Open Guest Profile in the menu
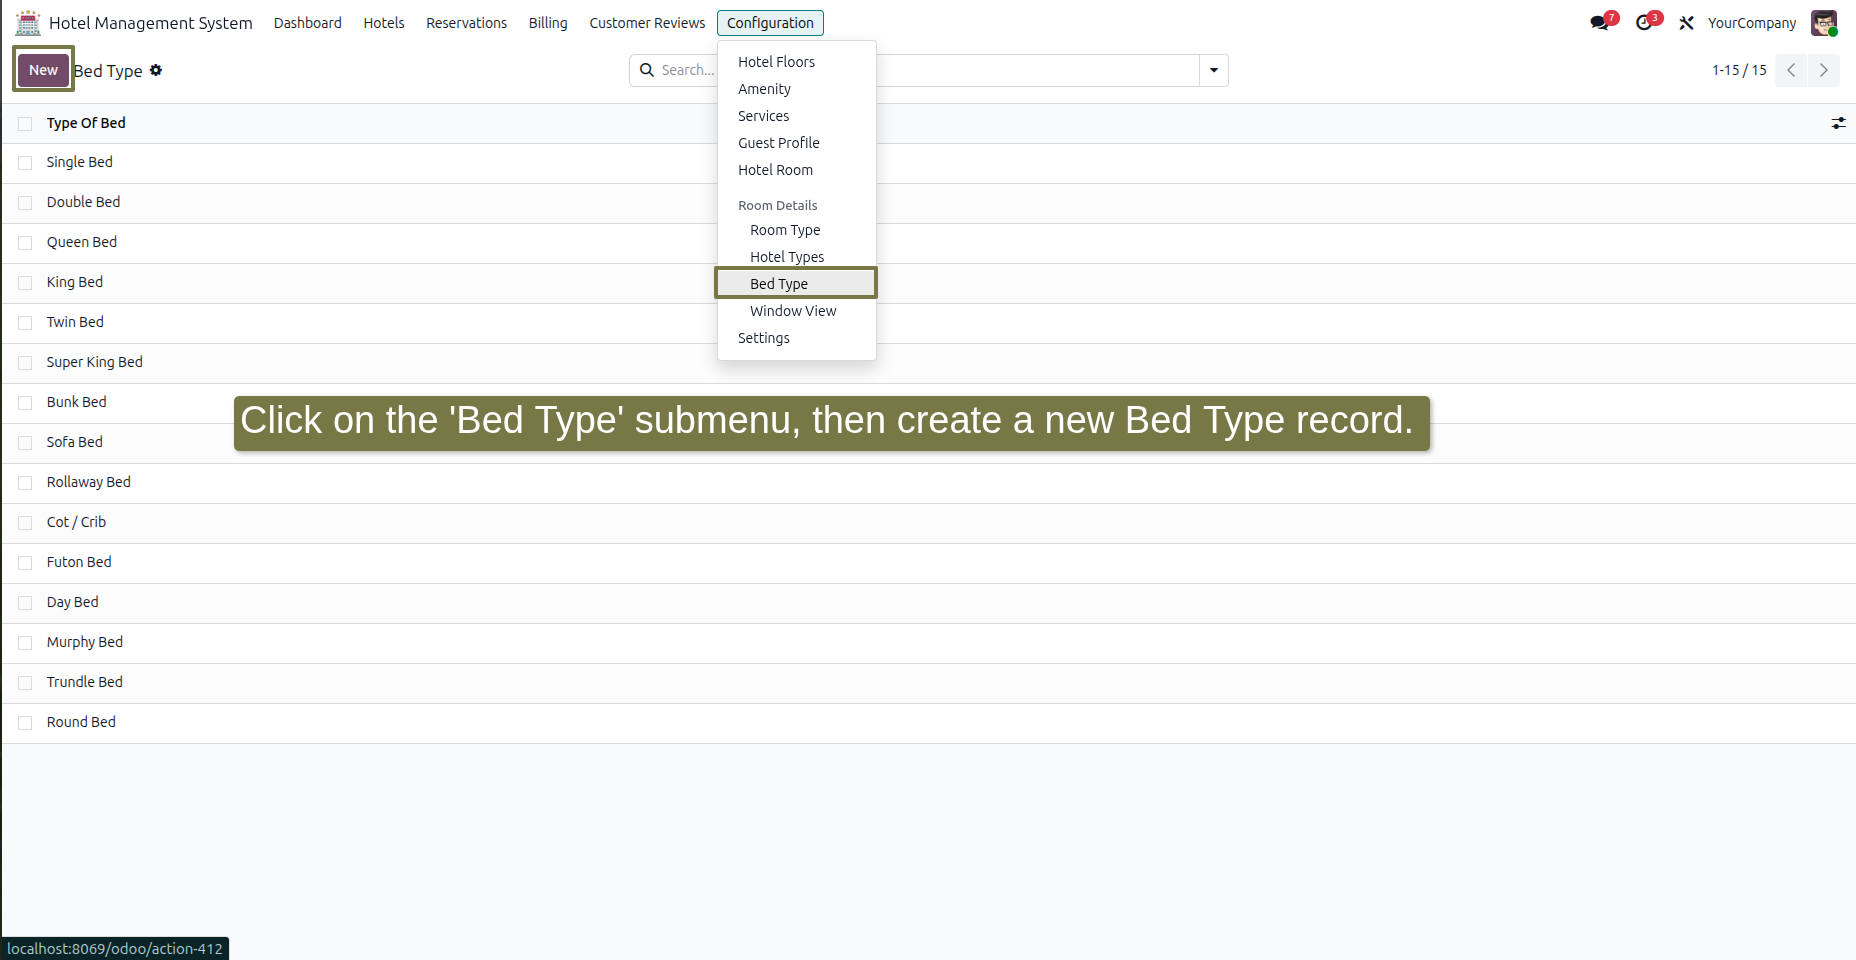Screen dimensions: 1856x960 point(796,143)
